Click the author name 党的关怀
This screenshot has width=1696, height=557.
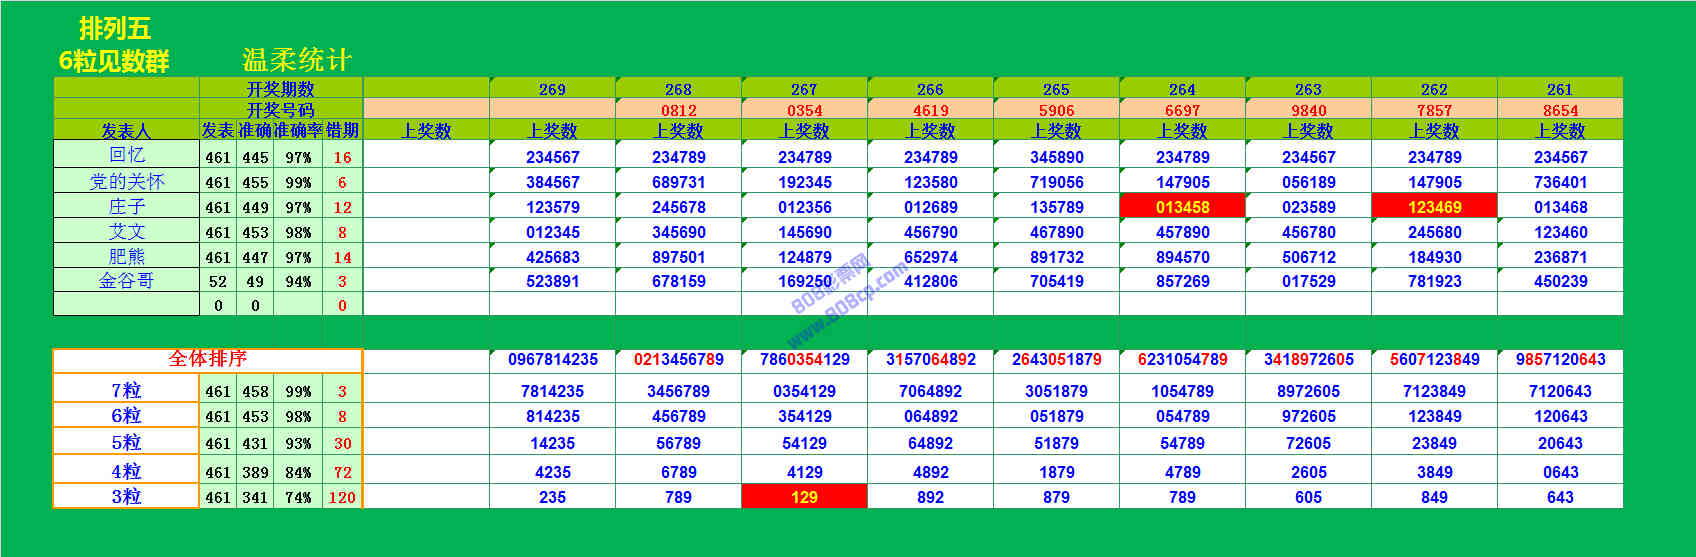tap(126, 182)
